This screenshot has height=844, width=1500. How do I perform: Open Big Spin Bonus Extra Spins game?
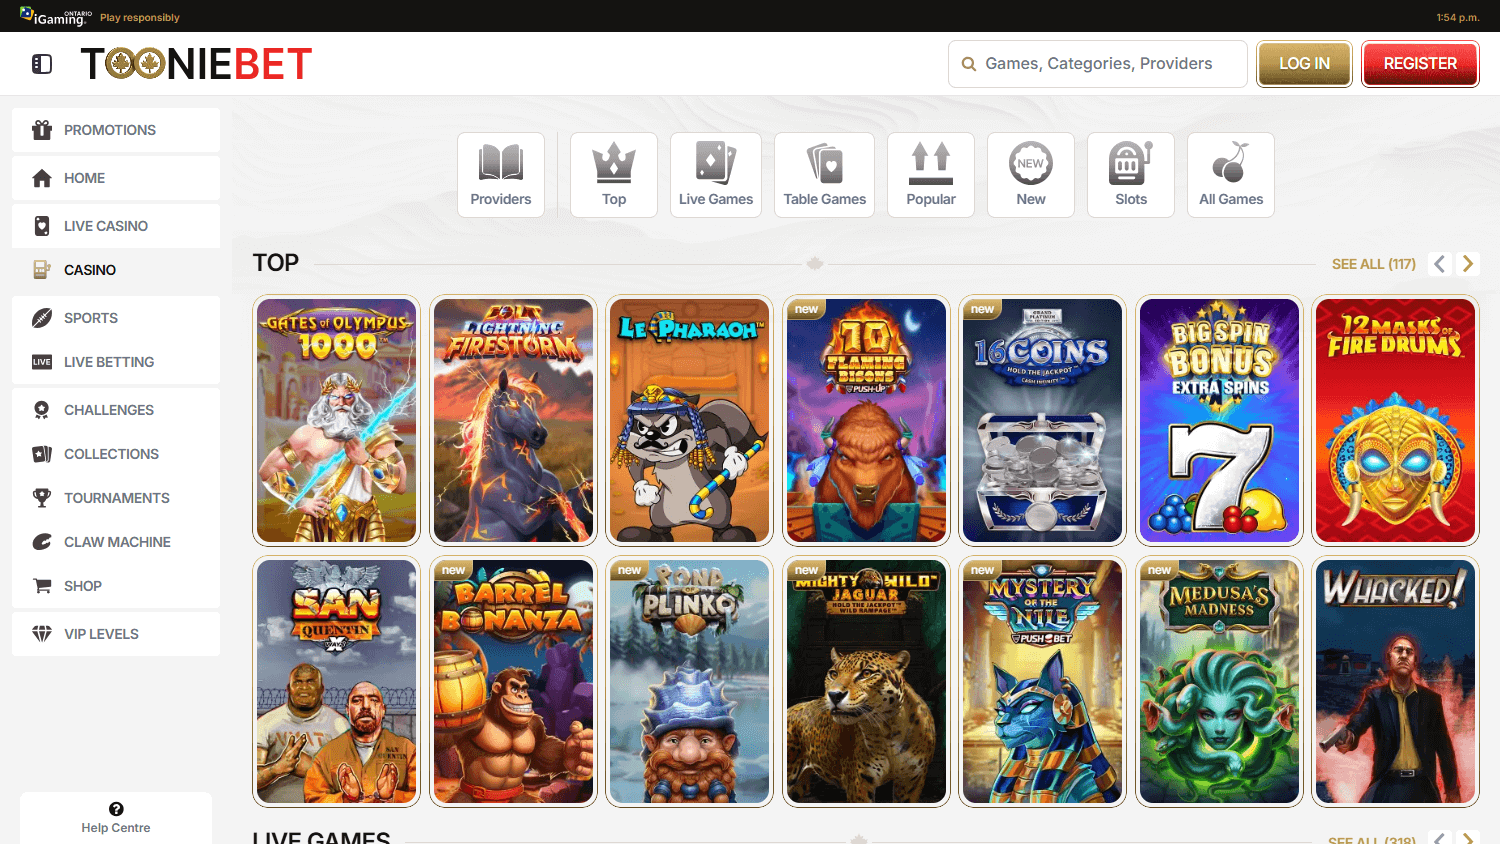[1220, 420]
